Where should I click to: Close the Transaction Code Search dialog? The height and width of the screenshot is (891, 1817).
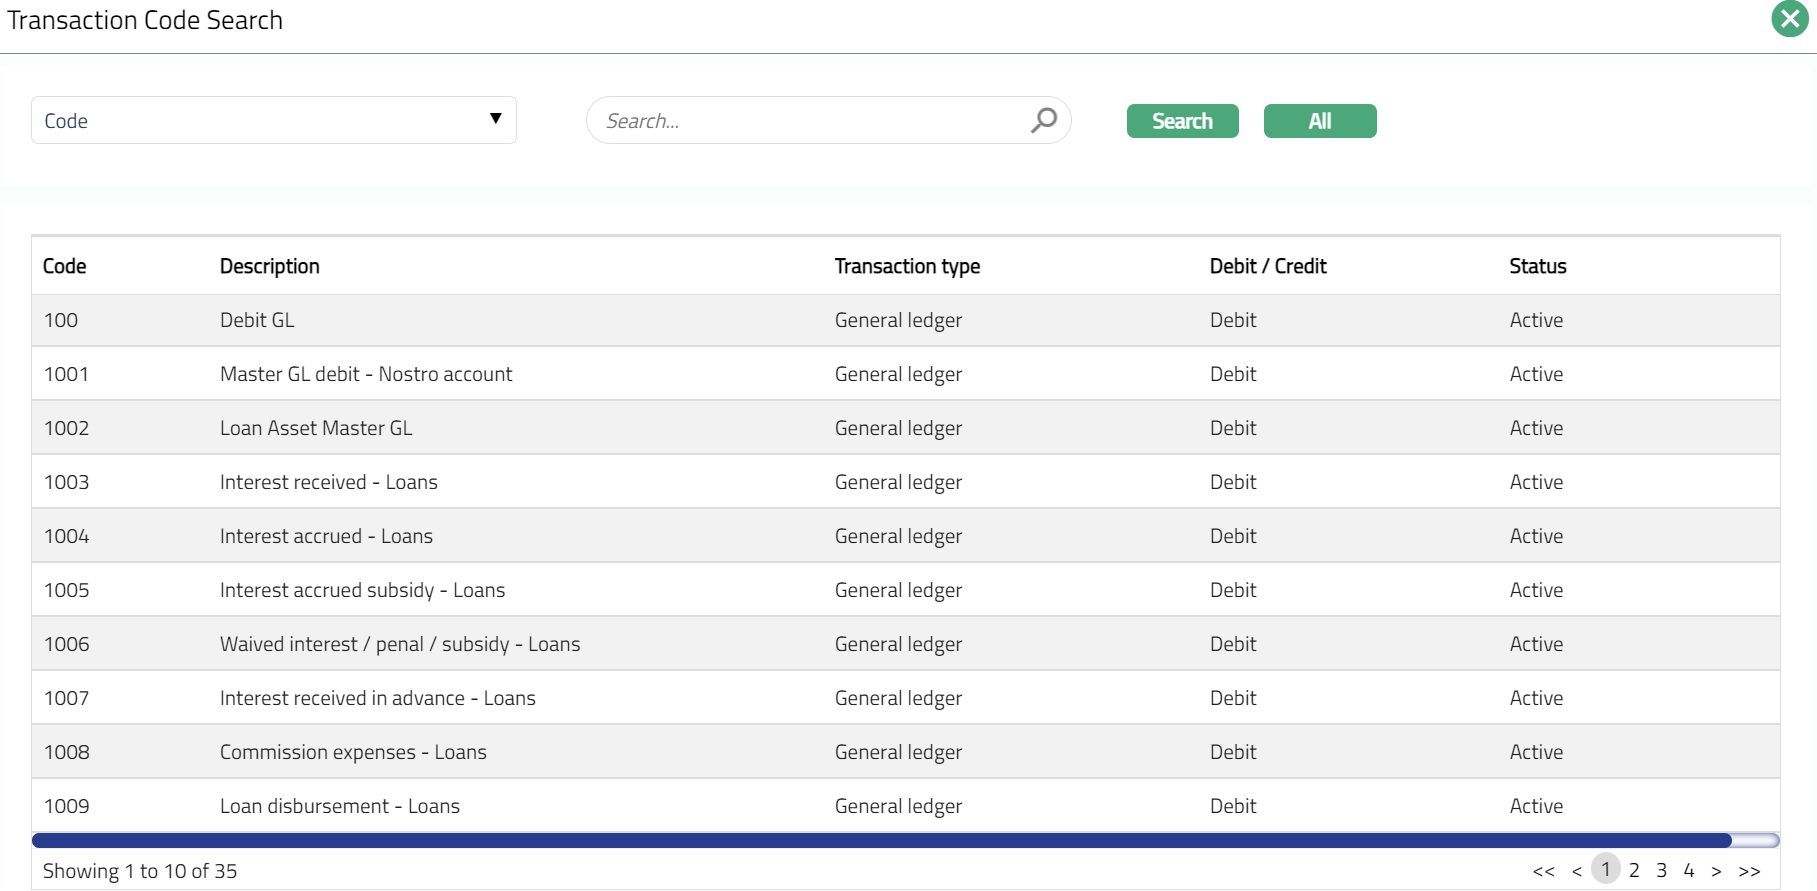tap(1789, 19)
